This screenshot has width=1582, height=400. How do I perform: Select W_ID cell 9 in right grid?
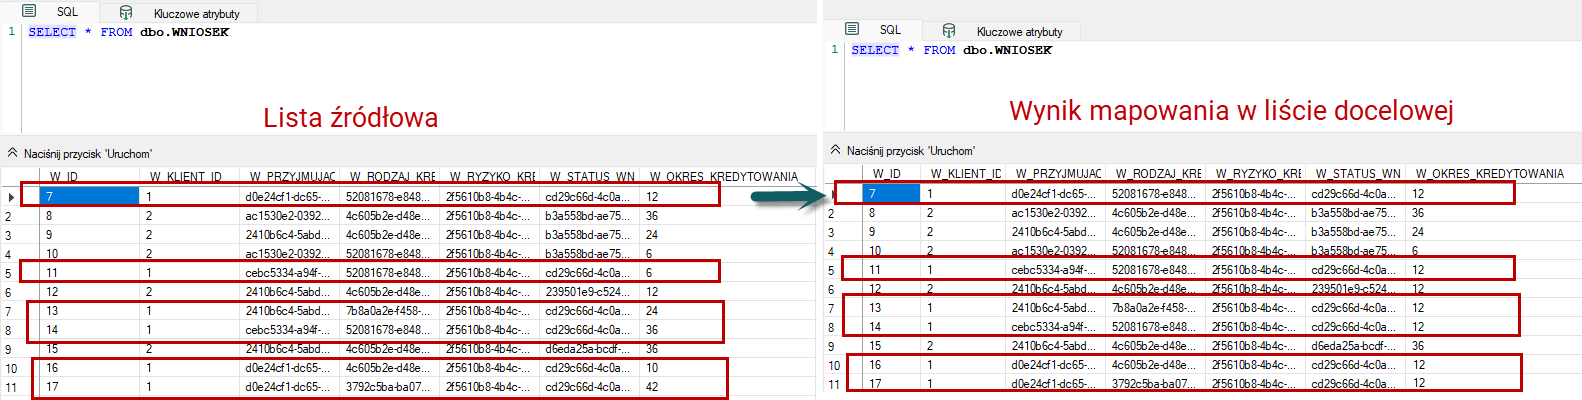[x=892, y=232]
